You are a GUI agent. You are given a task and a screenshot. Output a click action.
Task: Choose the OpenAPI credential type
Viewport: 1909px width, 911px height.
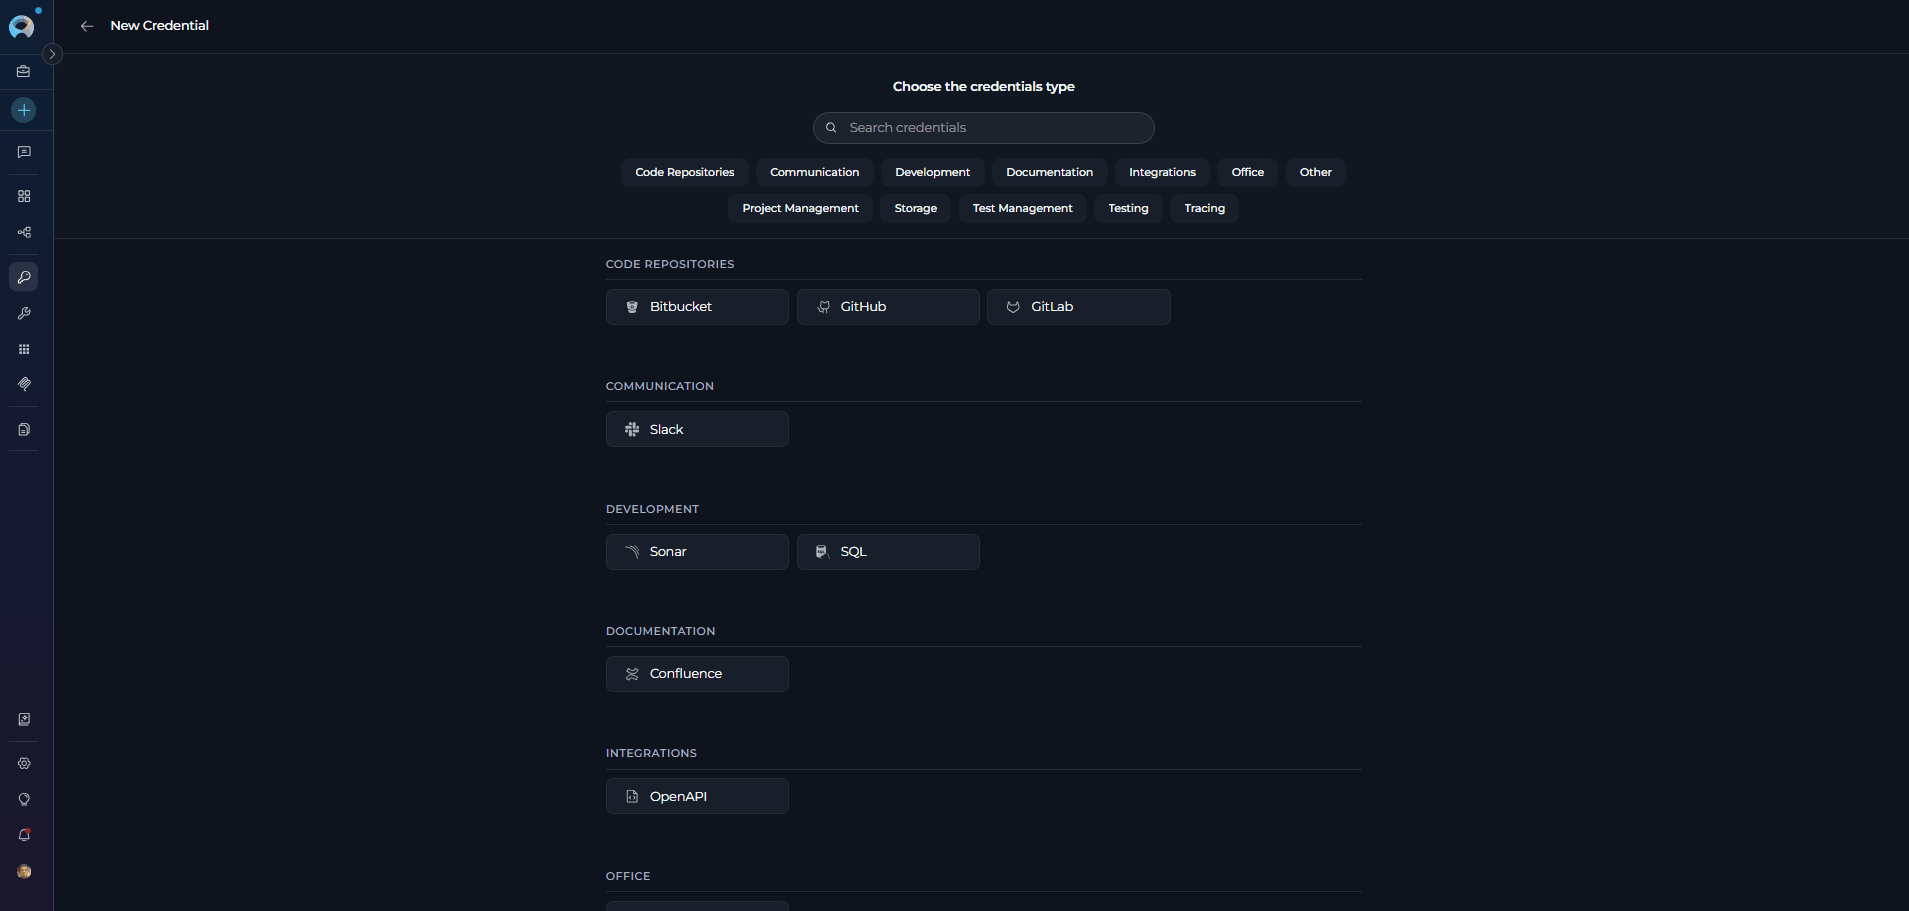tap(697, 796)
